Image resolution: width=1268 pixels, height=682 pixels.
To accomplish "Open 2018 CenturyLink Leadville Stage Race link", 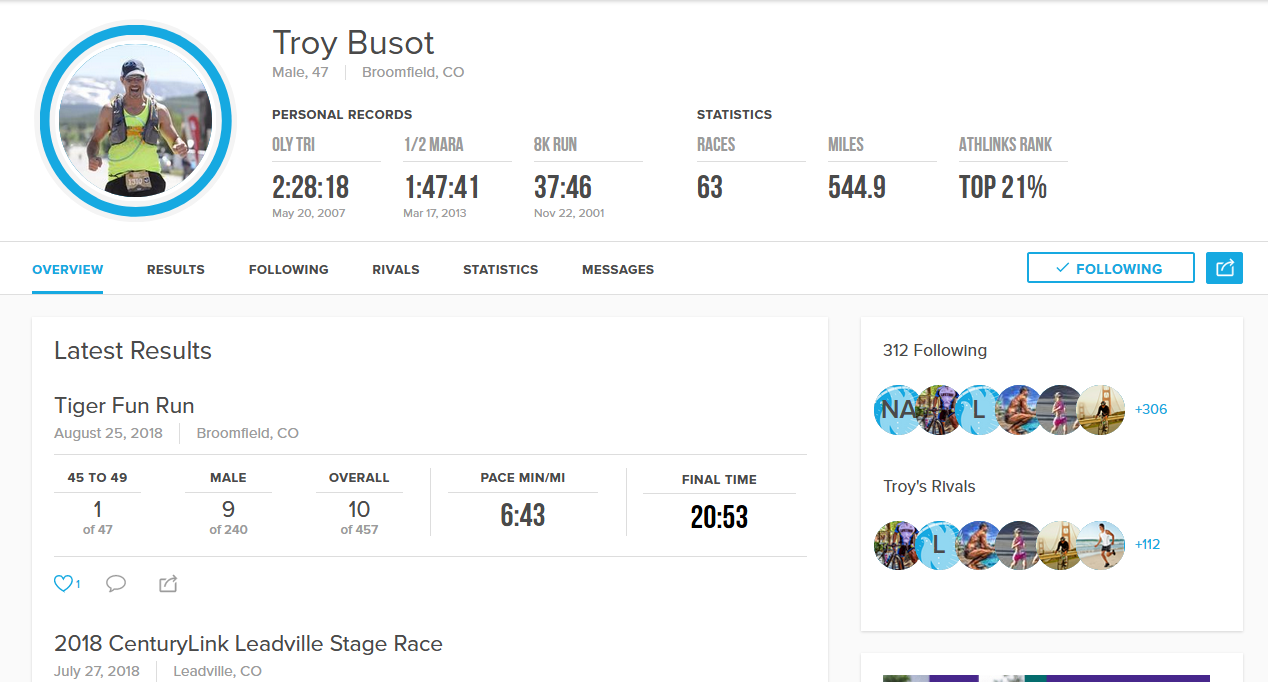I will (x=248, y=644).
